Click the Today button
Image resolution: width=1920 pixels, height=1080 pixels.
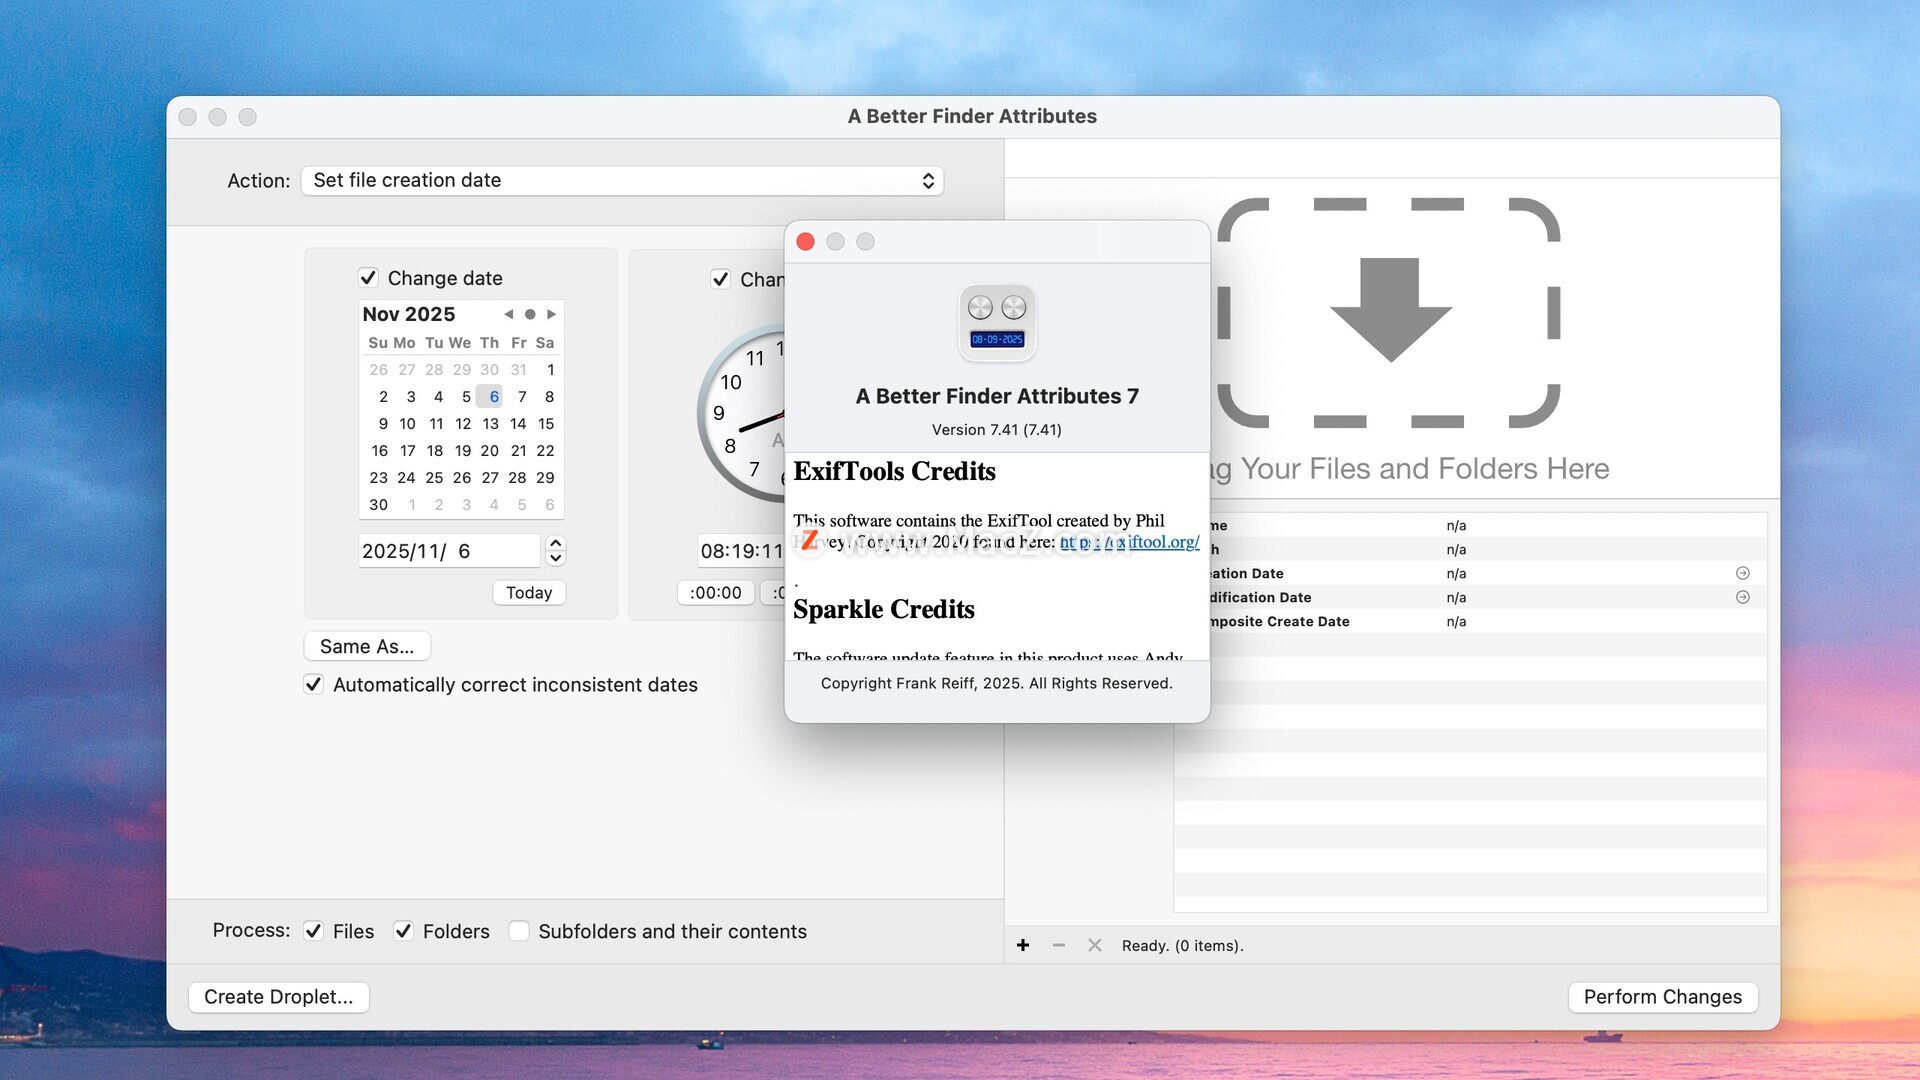point(528,593)
